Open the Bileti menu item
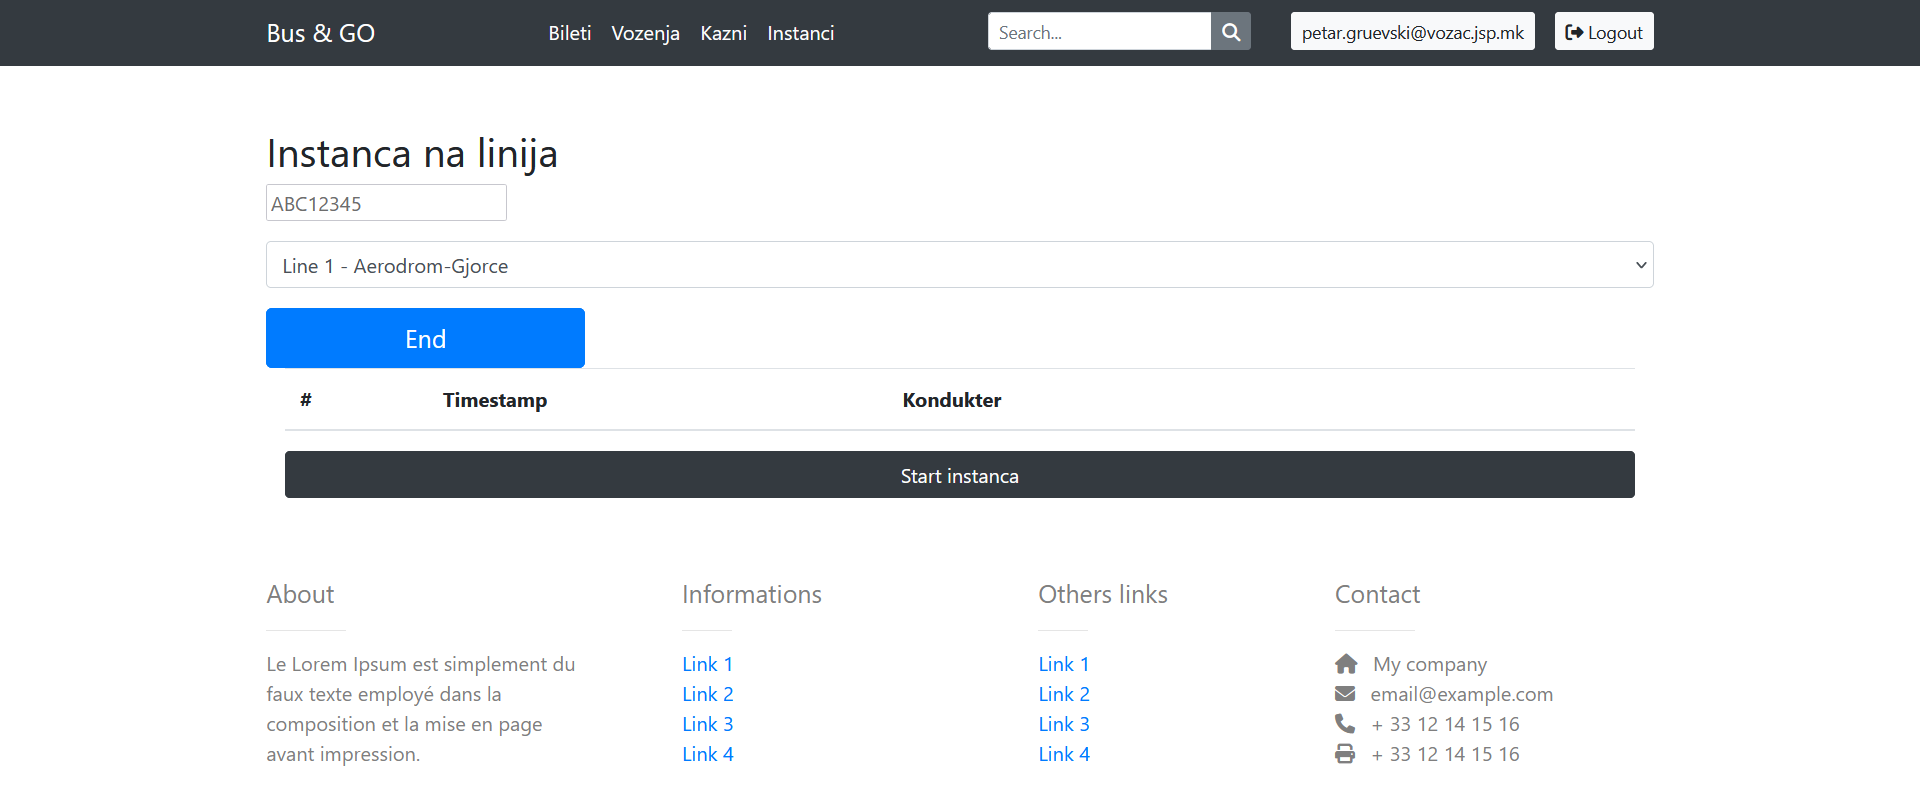Viewport: 1920px width, 806px height. (x=569, y=33)
